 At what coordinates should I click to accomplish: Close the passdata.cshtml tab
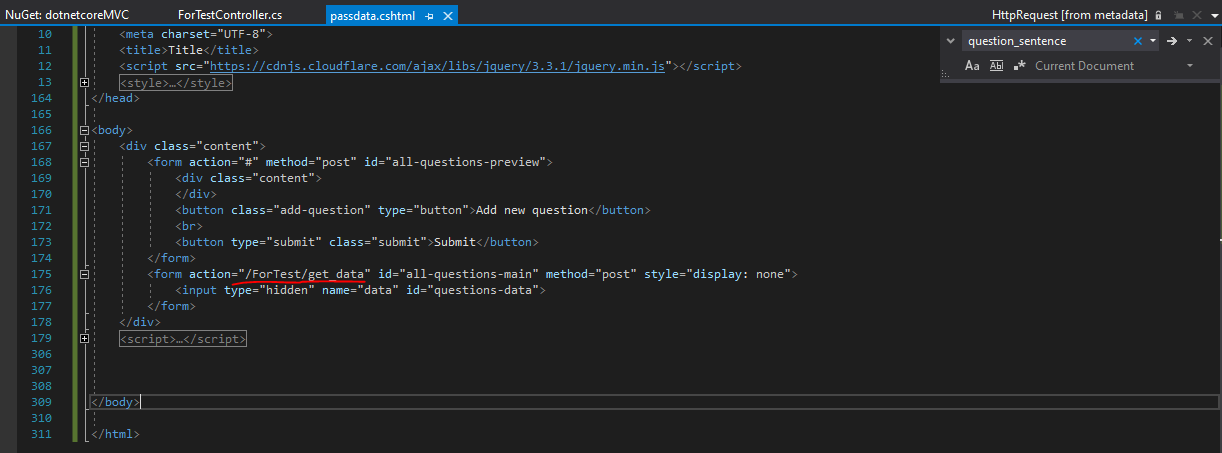[x=447, y=16]
